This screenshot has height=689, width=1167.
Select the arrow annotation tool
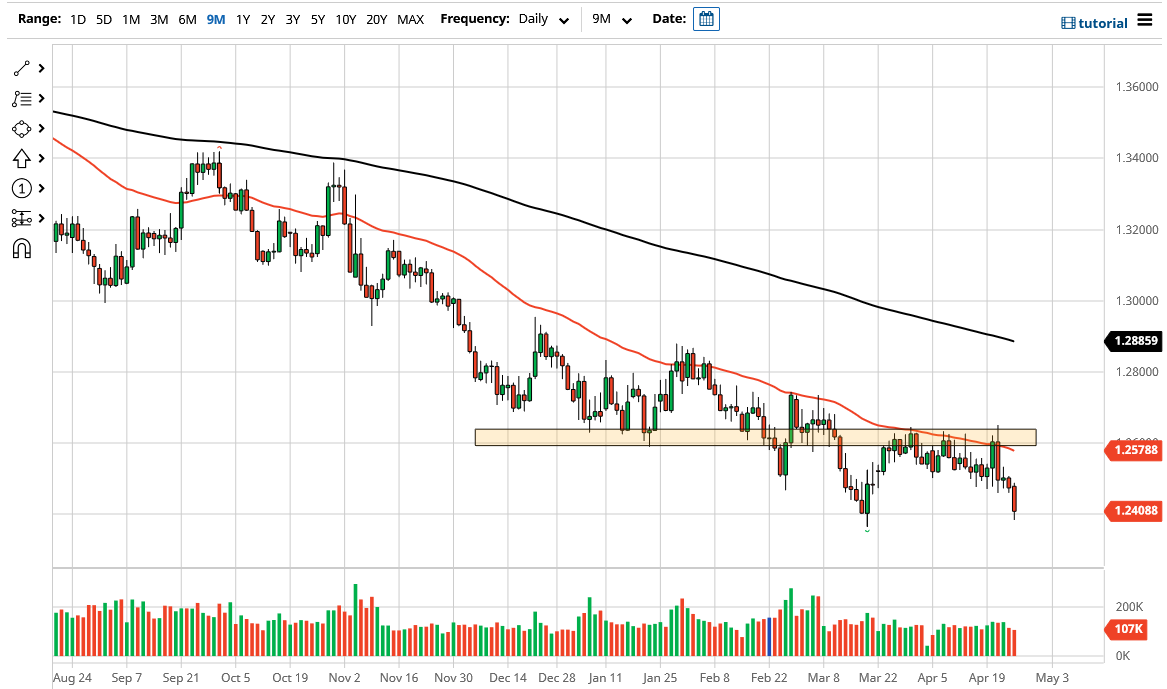[x=21, y=158]
